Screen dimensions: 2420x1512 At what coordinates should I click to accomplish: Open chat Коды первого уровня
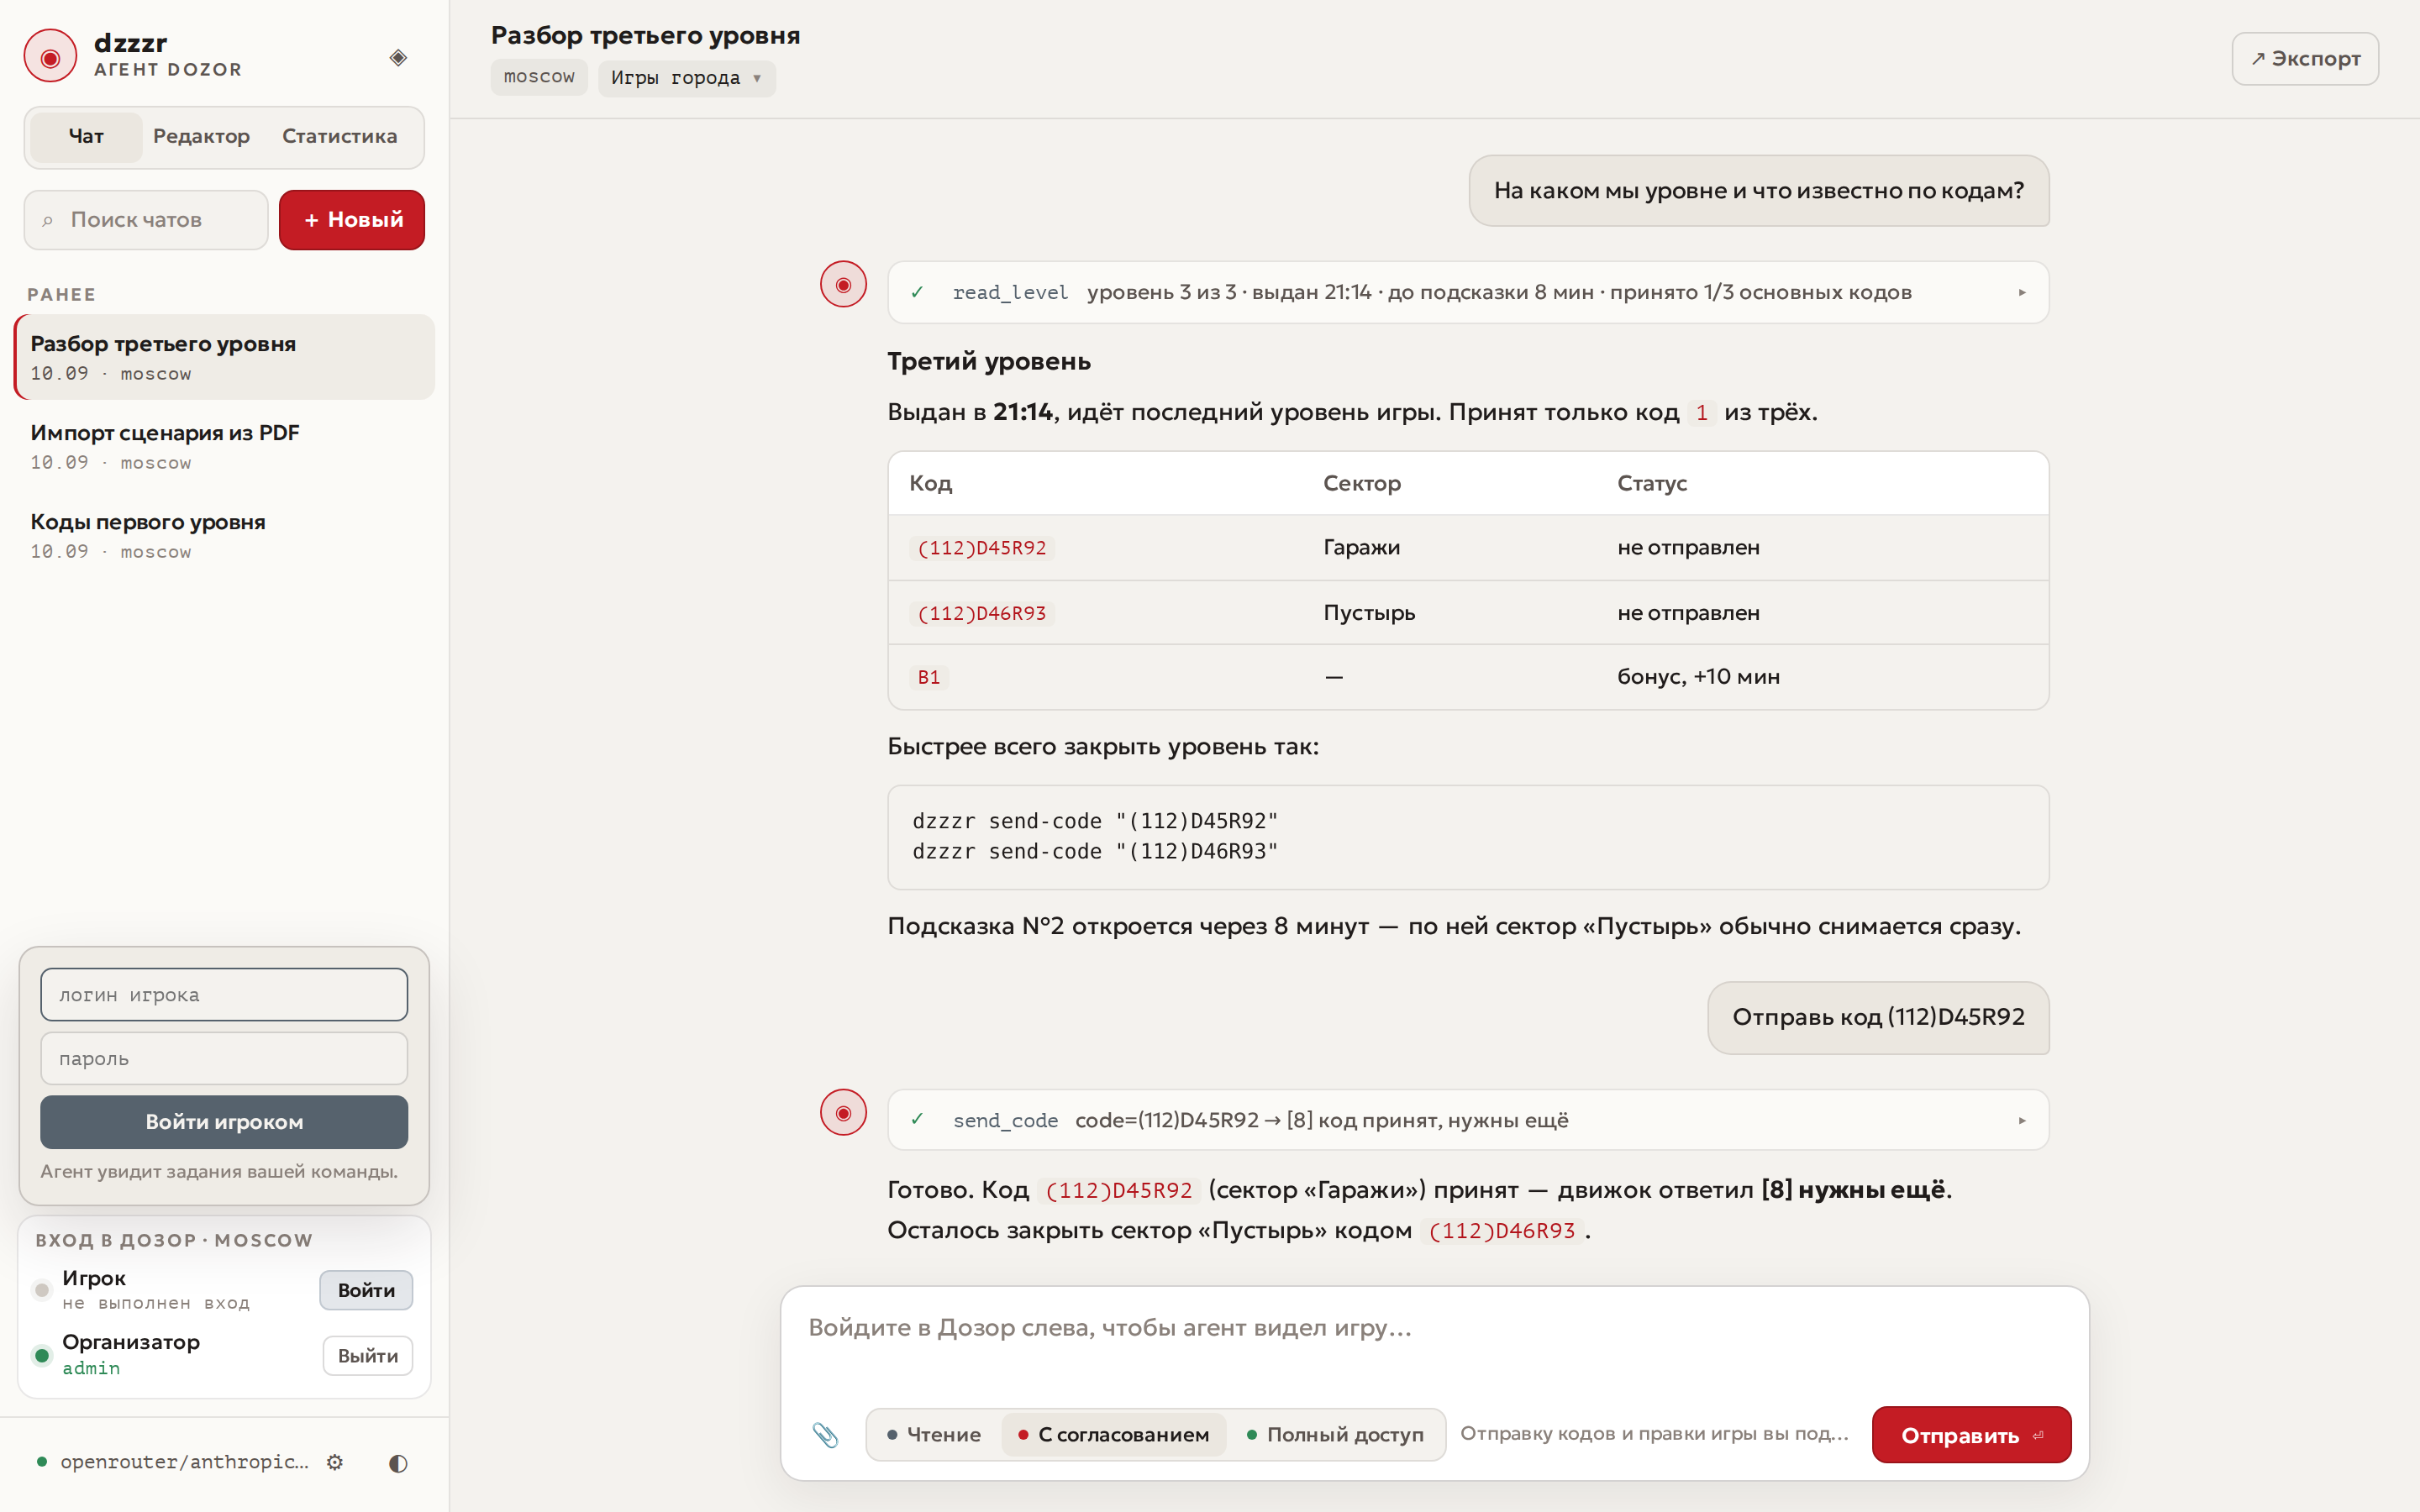pos(224,535)
